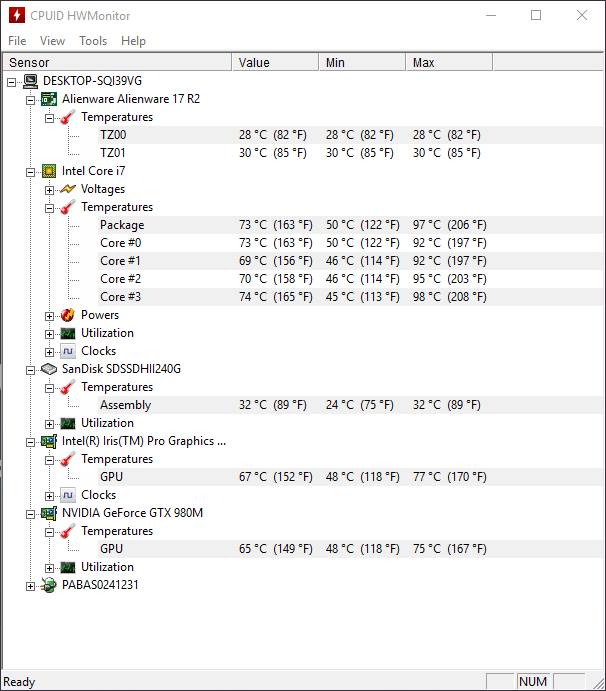Image resolution: width=606 pixels, height=691 pixels.
Task: Click the Clocks waveform icon under Intel Core i7
Action: 68,351
